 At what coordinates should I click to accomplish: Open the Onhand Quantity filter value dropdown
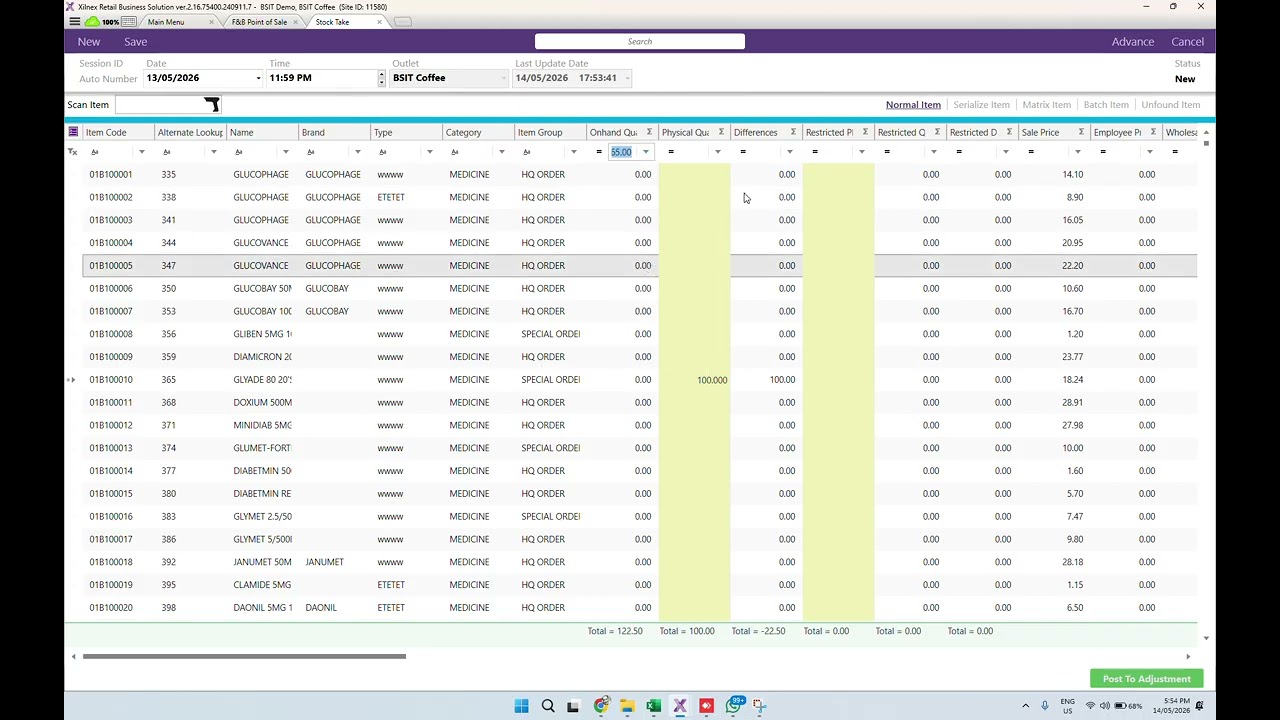645,152
